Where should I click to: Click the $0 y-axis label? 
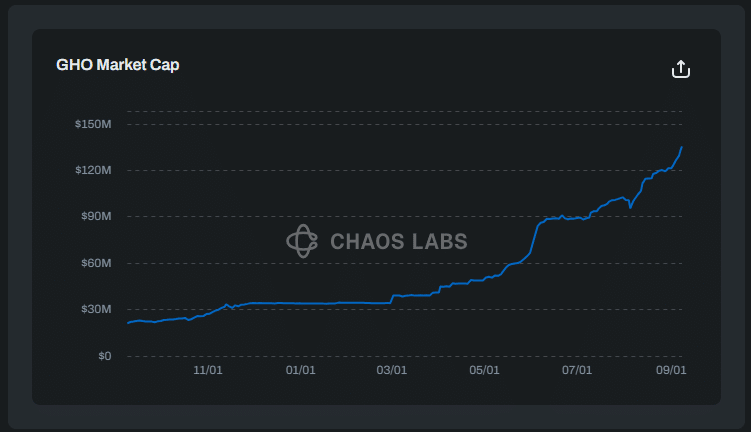104,356
